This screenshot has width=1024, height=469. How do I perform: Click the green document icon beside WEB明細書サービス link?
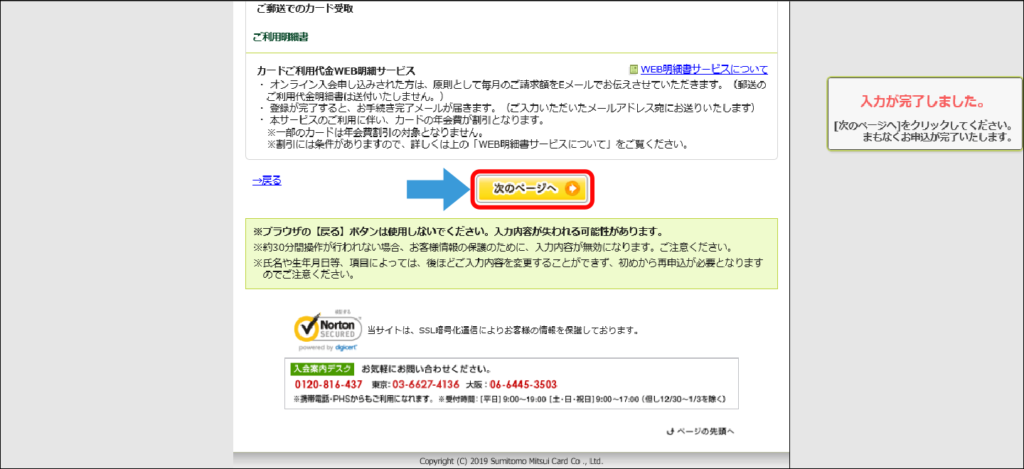point(633,69)
